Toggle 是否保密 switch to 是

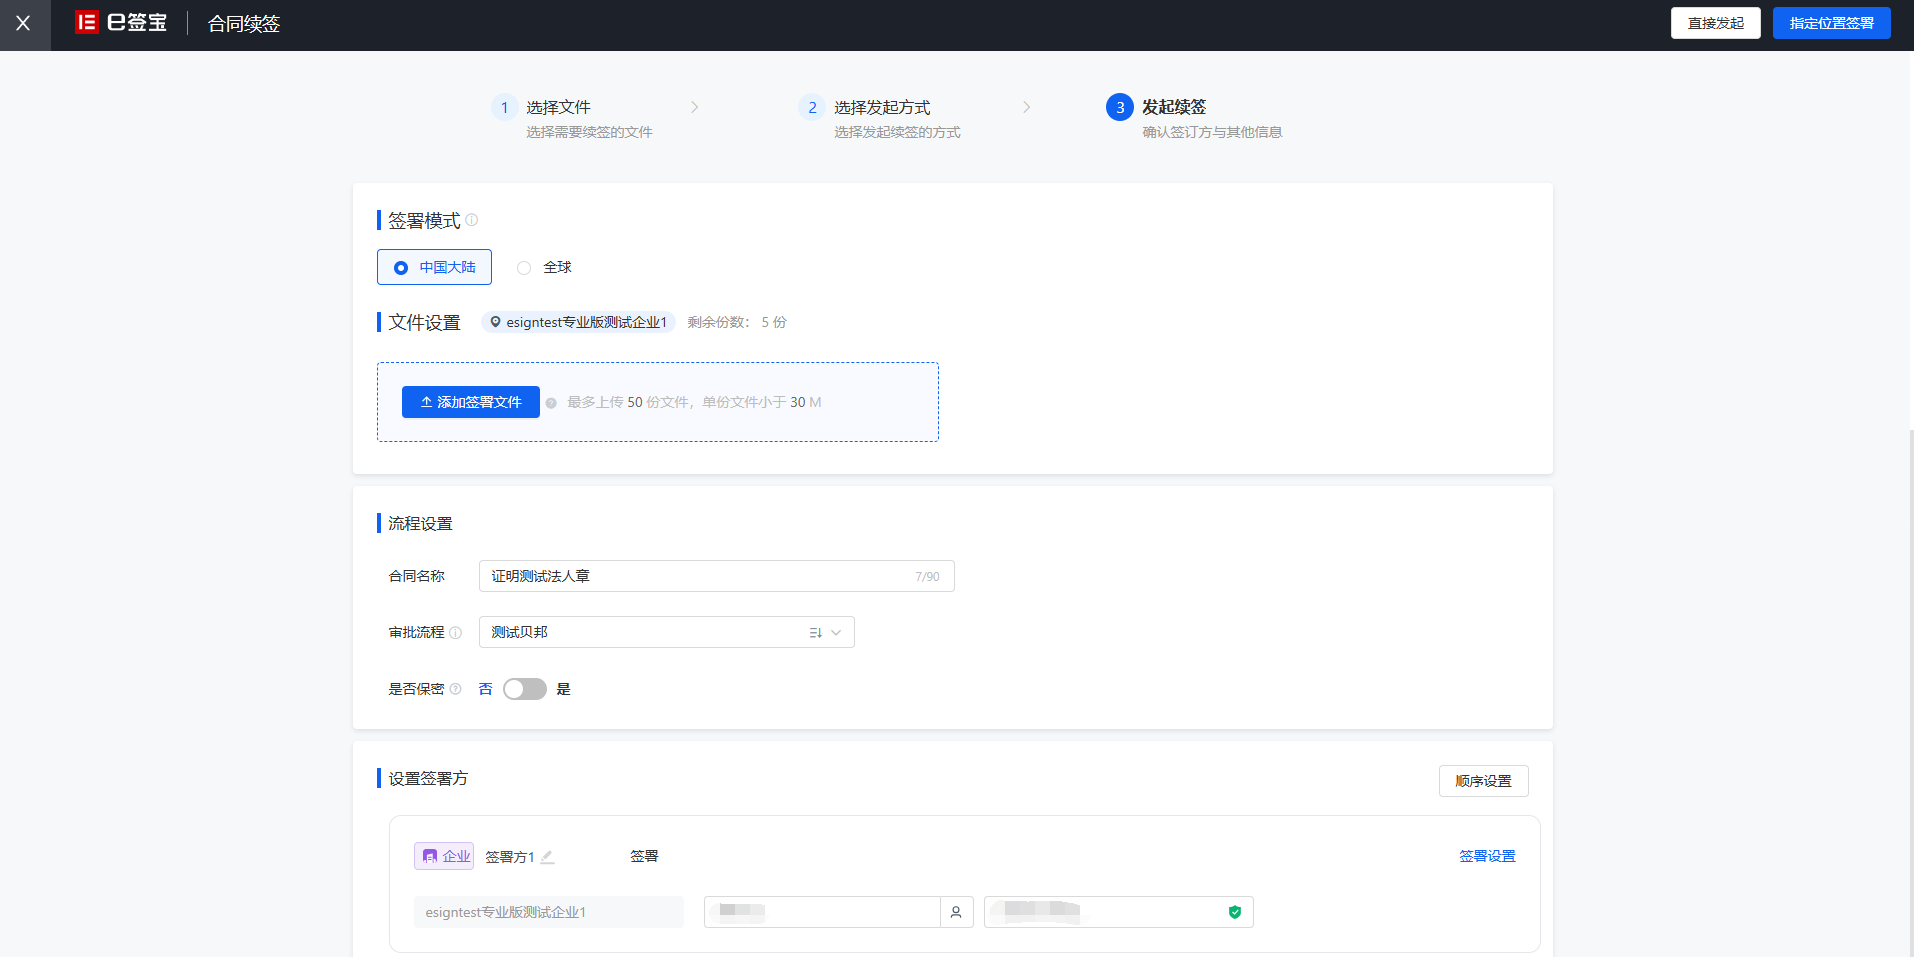(x=524, y=689)
